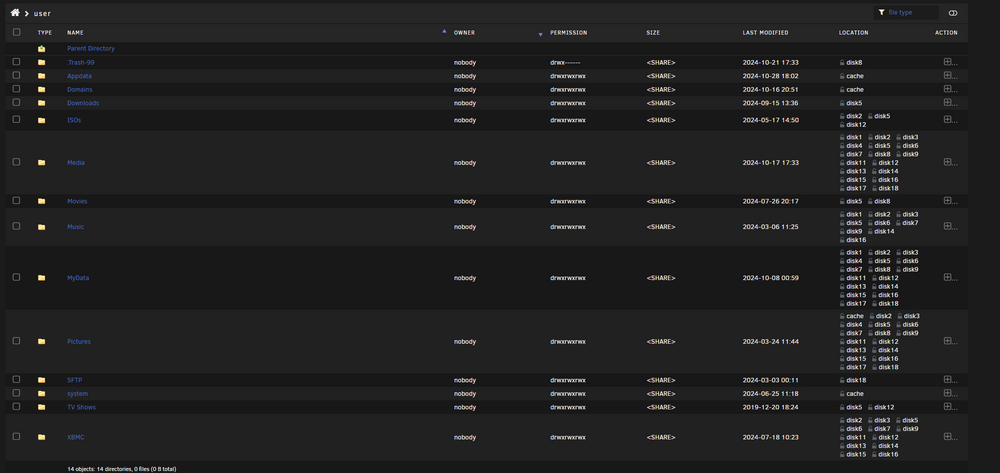The width and height of the screenshot is (1000, 473).
Task: Open the Appdata folder link
Action: click(x=79, y=76)
